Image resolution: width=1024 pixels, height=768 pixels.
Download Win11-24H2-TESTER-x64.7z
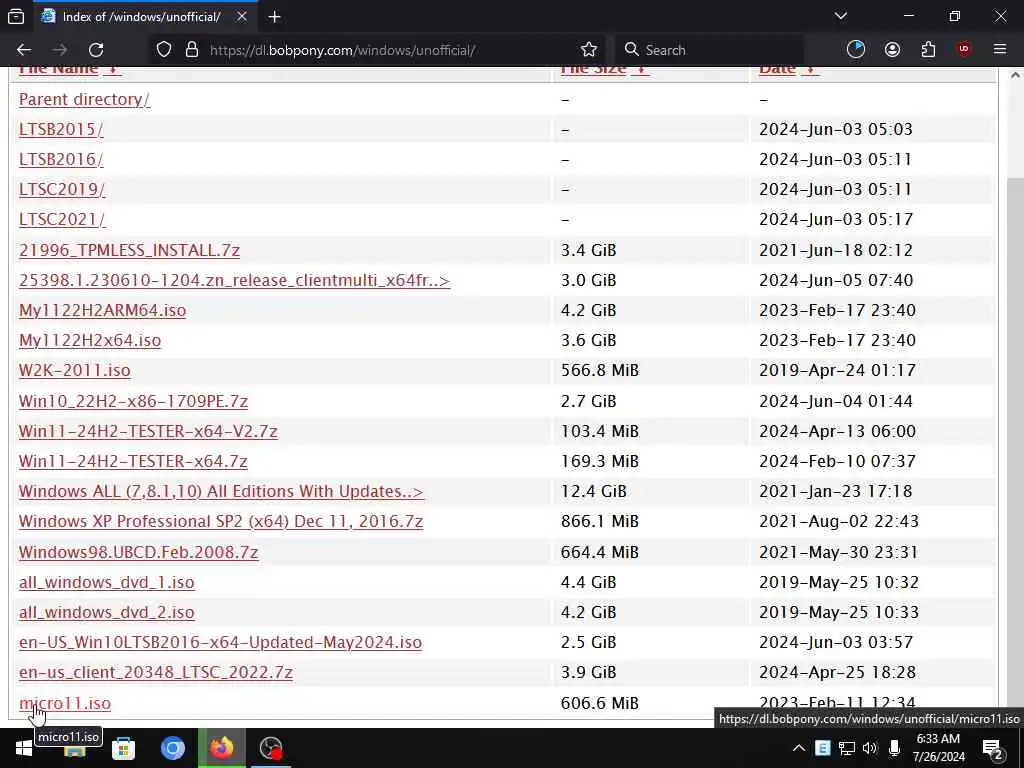[x=133, y=461]
